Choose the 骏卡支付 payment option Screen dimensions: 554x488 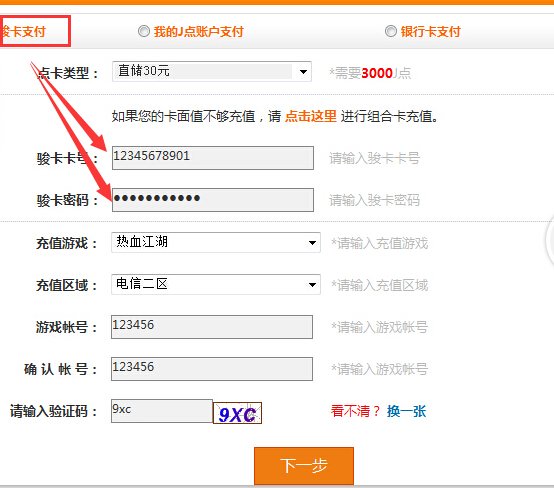coord(23,31)
